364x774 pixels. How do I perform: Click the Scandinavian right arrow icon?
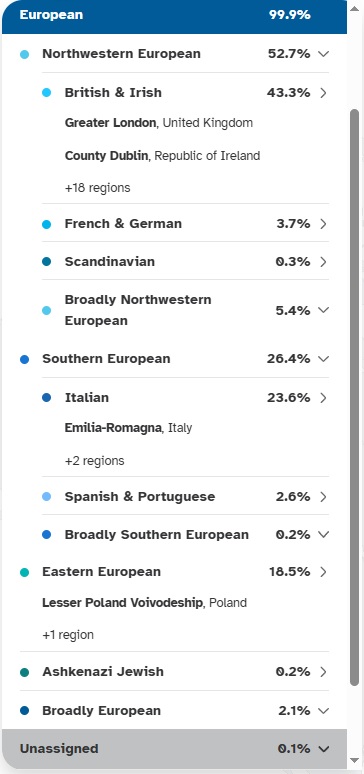click(x=324, y=262)
